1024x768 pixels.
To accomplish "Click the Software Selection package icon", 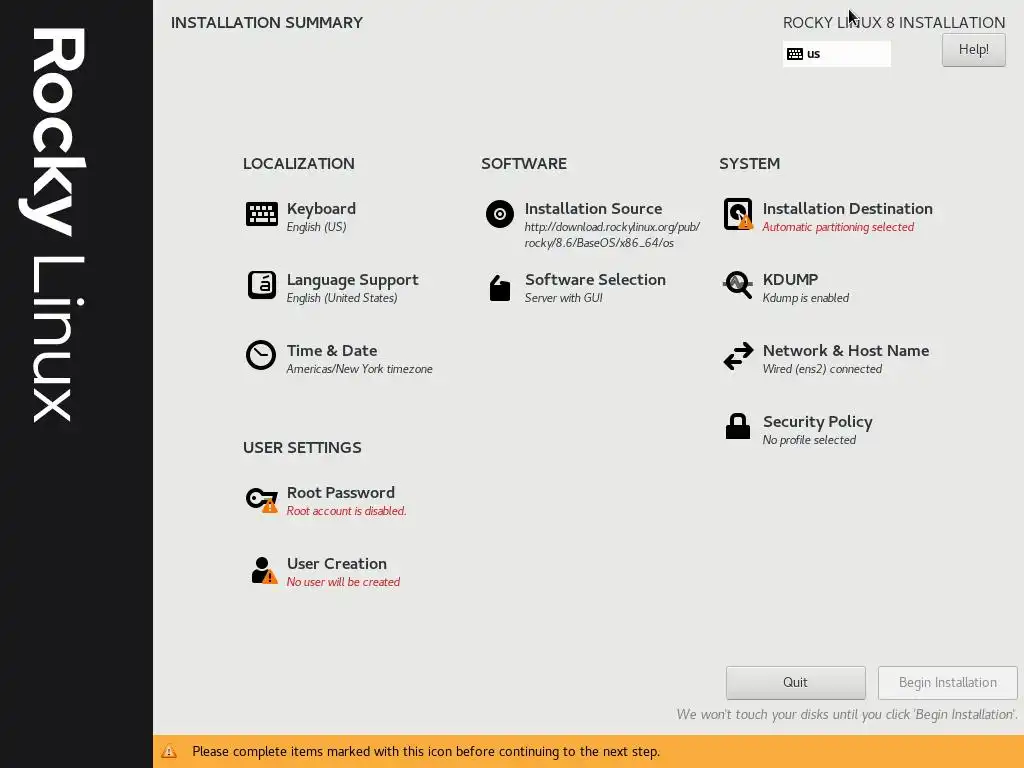I will 500,288.
